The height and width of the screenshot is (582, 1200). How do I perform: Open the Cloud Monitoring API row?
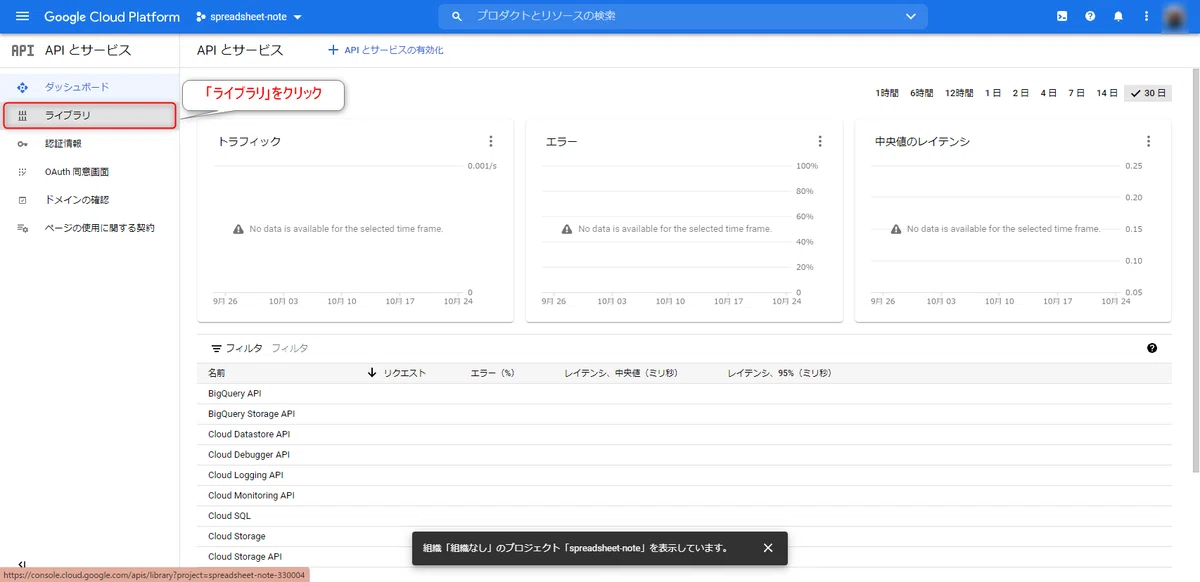point(684,496)
